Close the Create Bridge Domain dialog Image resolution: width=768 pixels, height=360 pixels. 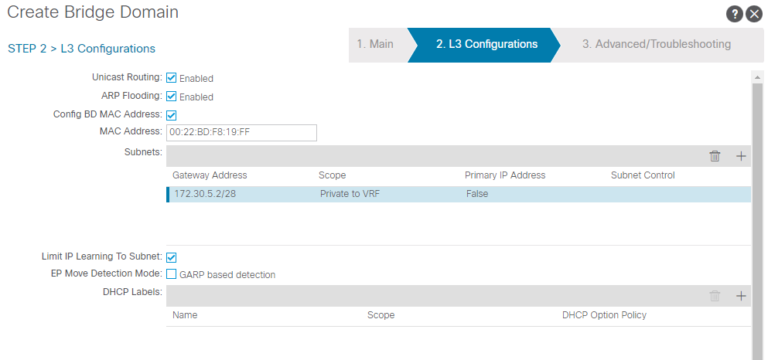click(753, 15)
